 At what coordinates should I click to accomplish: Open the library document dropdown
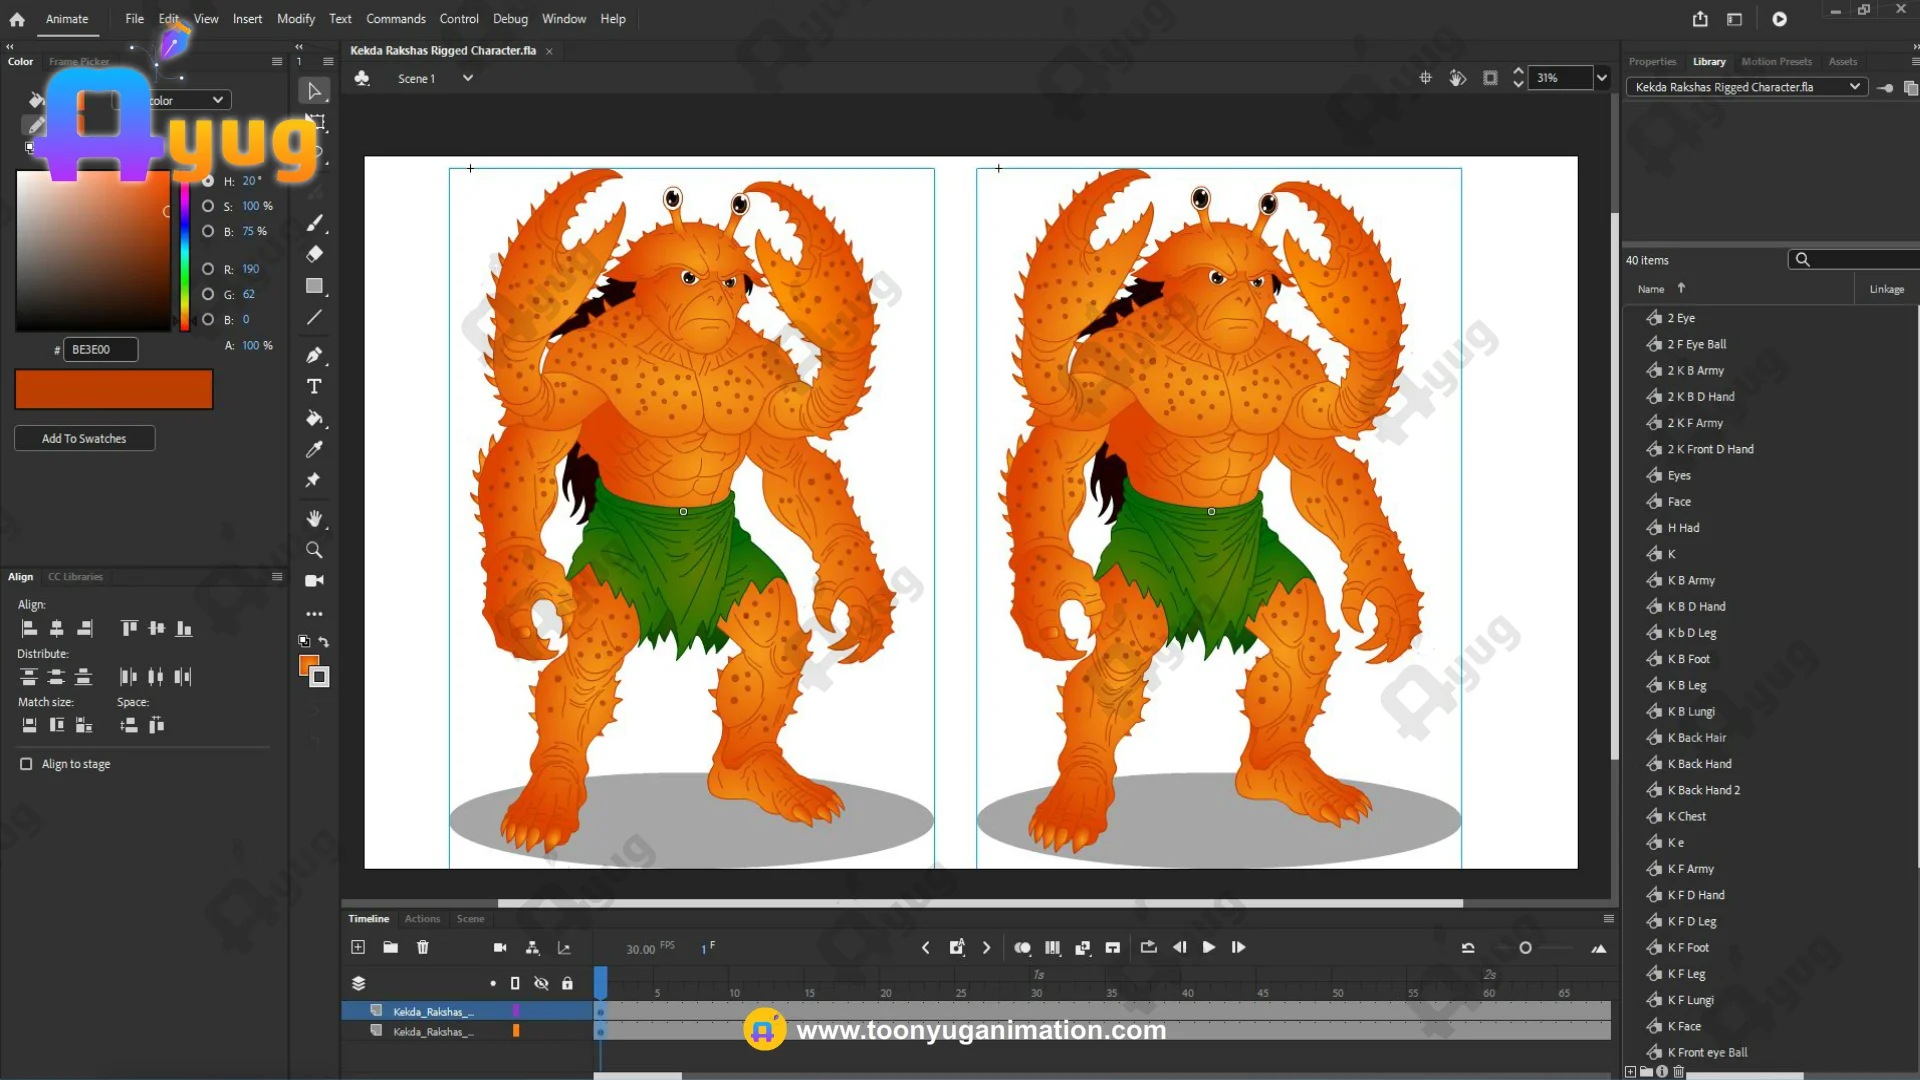[1855, 87]
